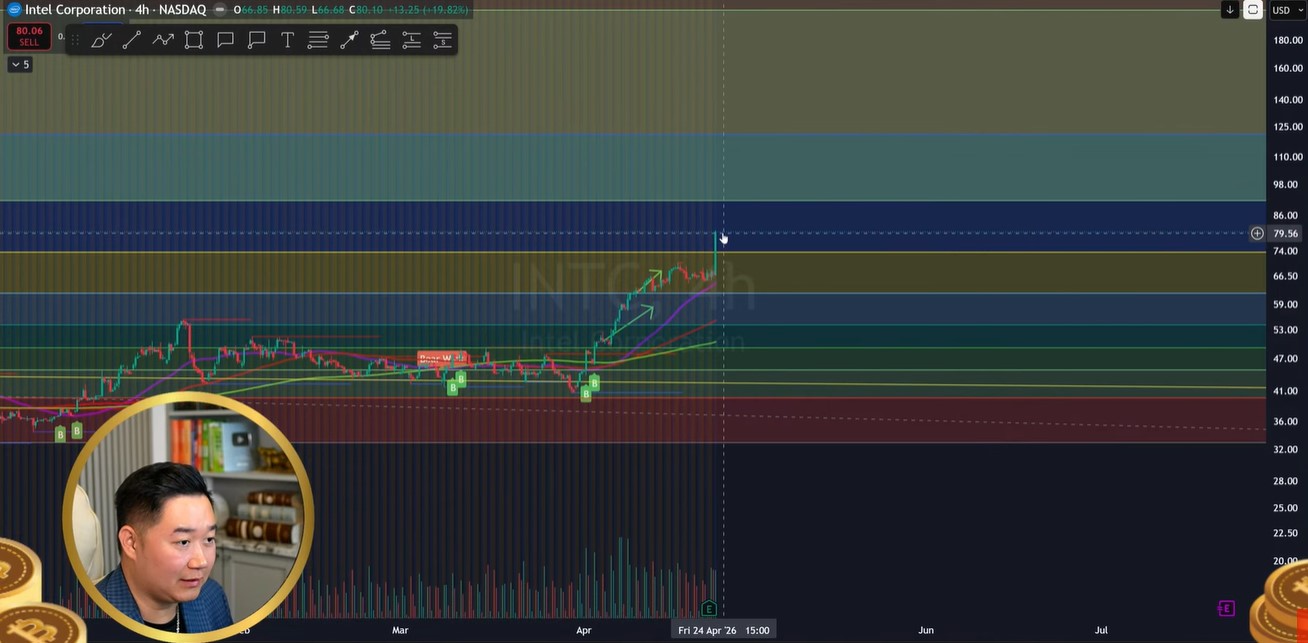1308x643 pixels.
Task: Click the 79.56 price label plus icon
Action: click(1257, 233)
